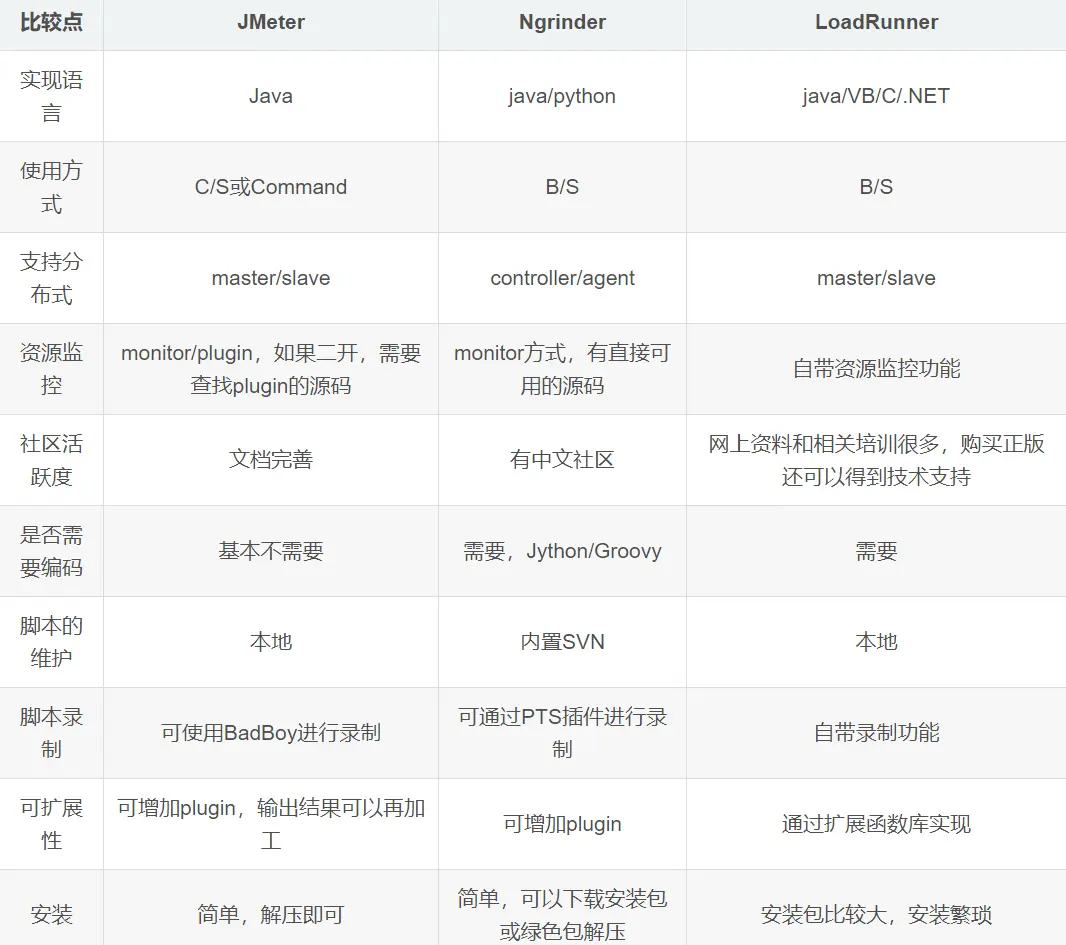Select the 支持分布式 row label

[x=51, y=278]
